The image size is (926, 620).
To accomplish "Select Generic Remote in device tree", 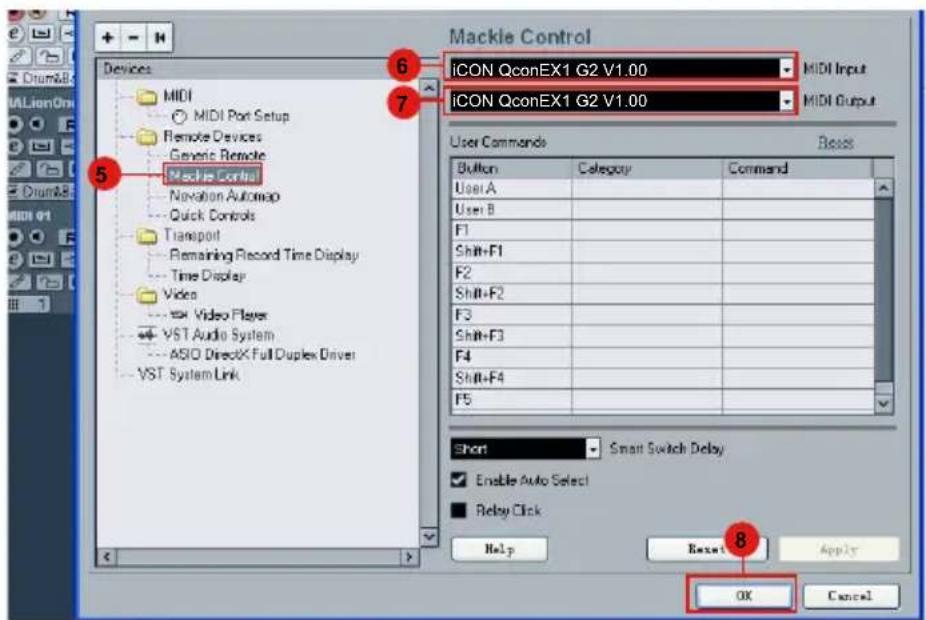I will pos(217,155).
